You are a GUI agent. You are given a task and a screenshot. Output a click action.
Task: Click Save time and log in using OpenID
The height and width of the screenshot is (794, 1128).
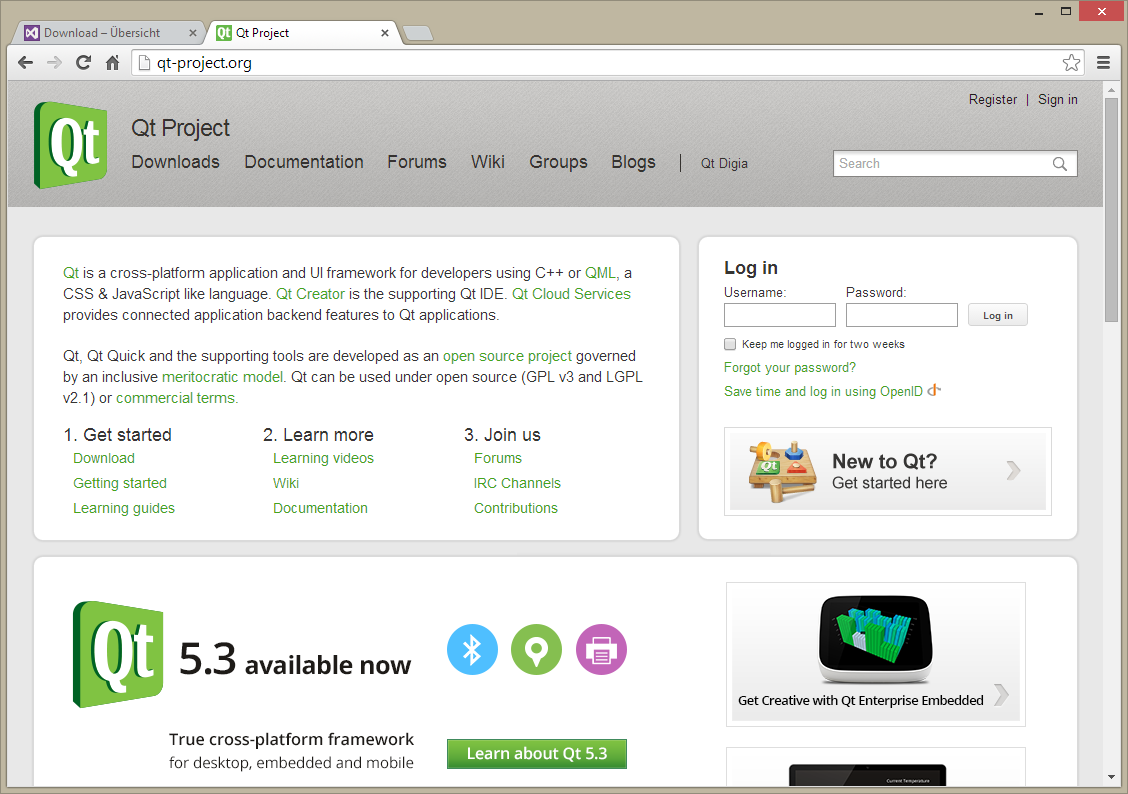pyautogui.click(x=823, y=391)
